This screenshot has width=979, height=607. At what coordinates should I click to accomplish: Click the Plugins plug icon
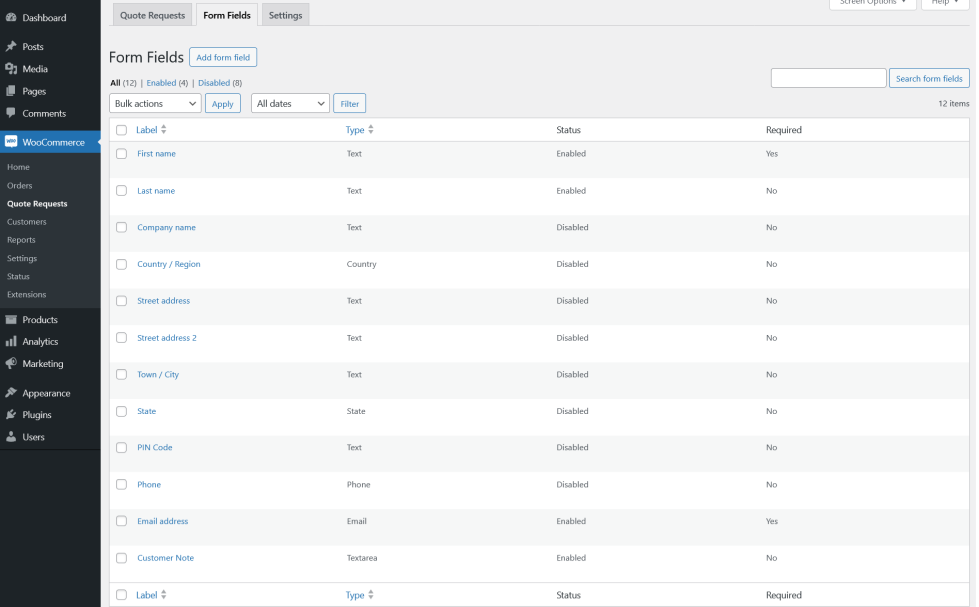(11, 415)
